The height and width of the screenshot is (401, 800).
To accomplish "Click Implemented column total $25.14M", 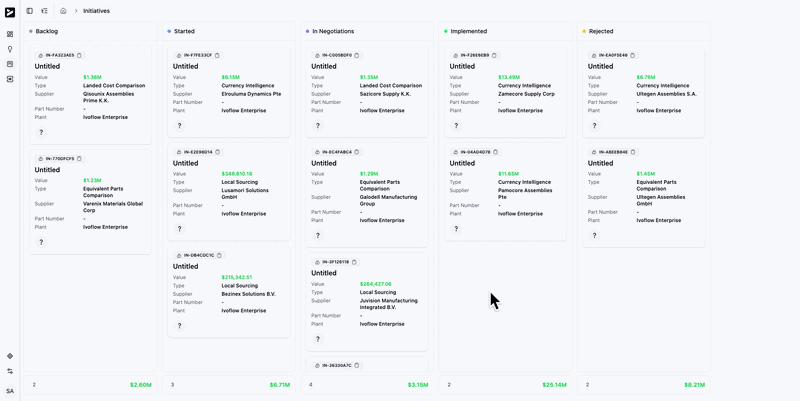I will pyautogui.click(x=555, y=385).
